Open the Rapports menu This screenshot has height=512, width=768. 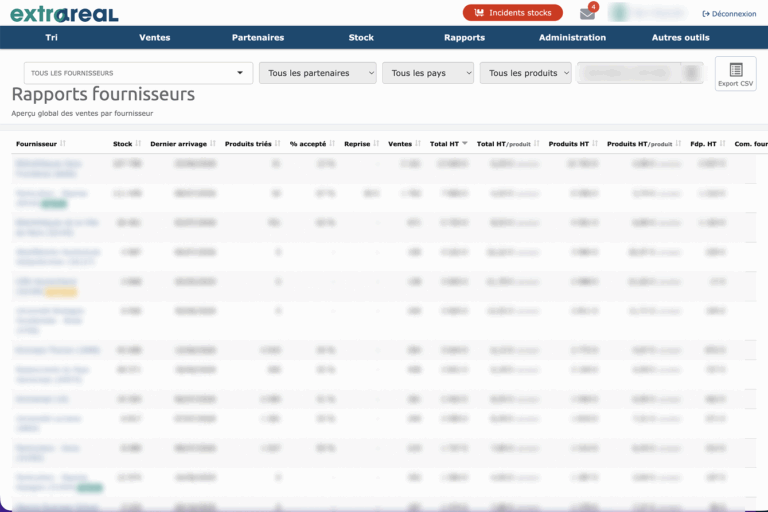click(x=464, y=38)
